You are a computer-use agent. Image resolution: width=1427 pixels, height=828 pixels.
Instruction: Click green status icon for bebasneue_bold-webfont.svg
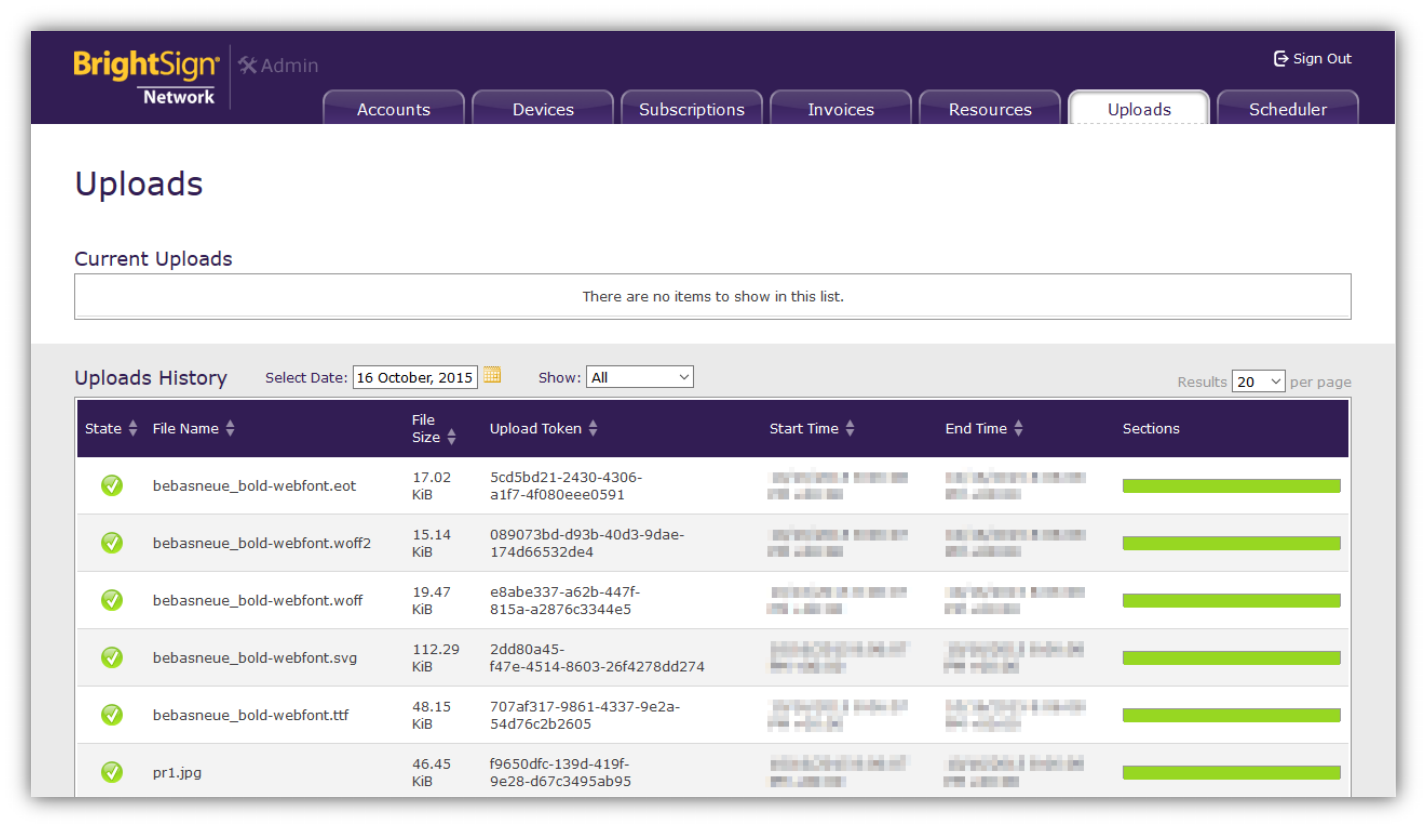(112, 657)
